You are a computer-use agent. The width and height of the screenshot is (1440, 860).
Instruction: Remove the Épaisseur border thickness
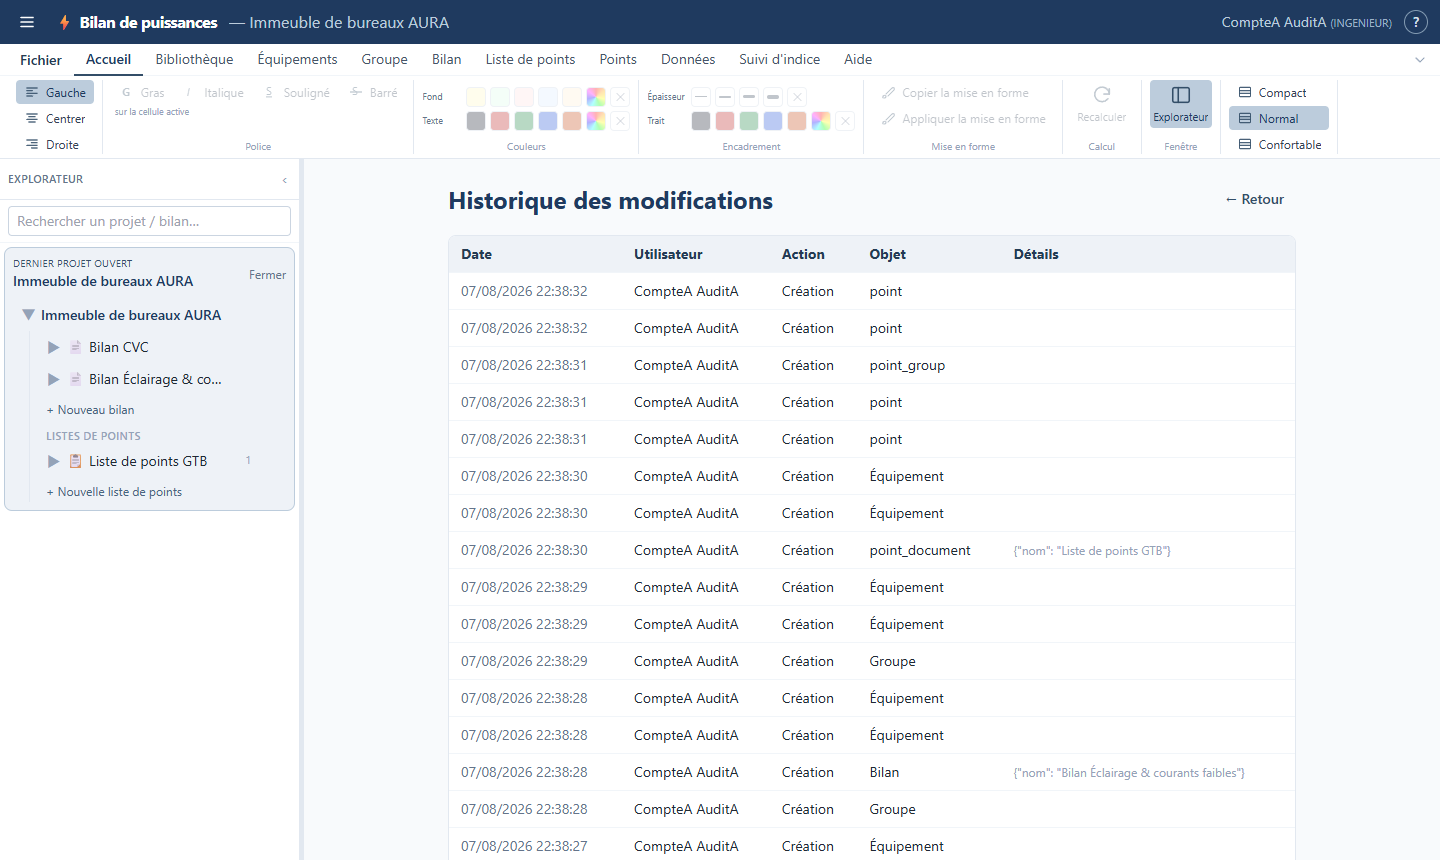[797, 97]
